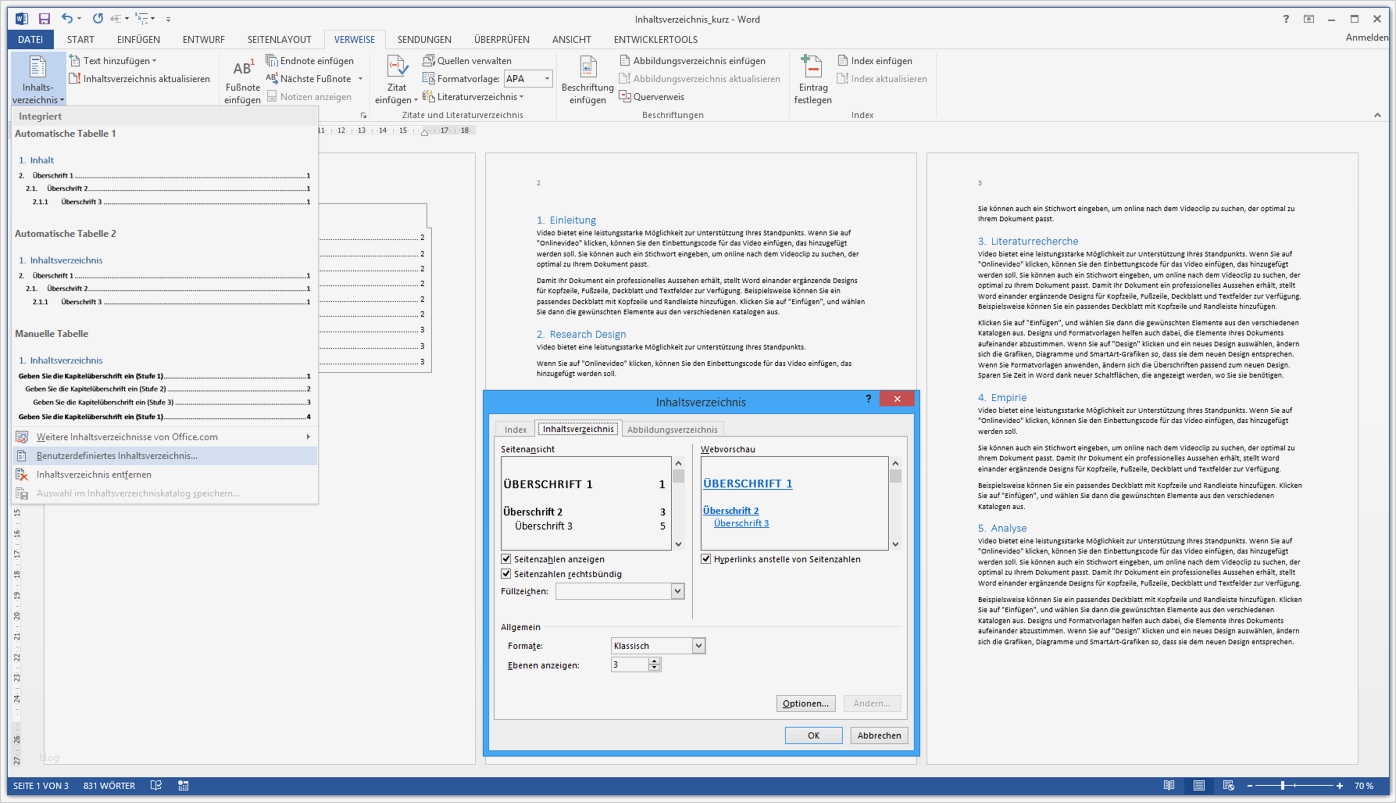Click the Save icon in quick access toolbar
The height and width of the screenshot is (803, 1396).
tap(44, 19)
